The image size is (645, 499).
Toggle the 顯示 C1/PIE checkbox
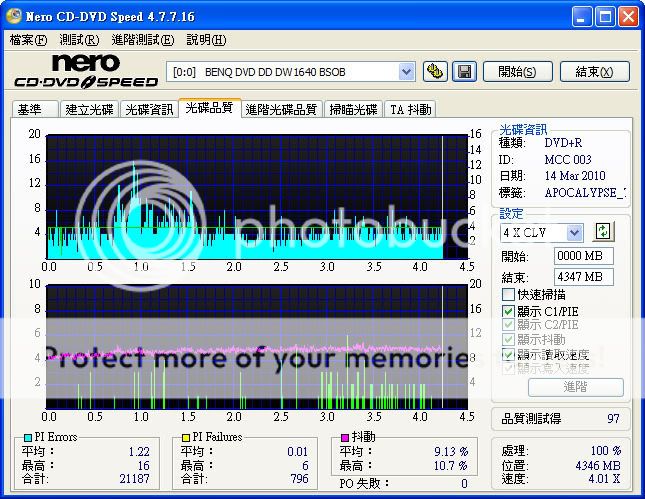pyautogui.click(x=508, y=311)
